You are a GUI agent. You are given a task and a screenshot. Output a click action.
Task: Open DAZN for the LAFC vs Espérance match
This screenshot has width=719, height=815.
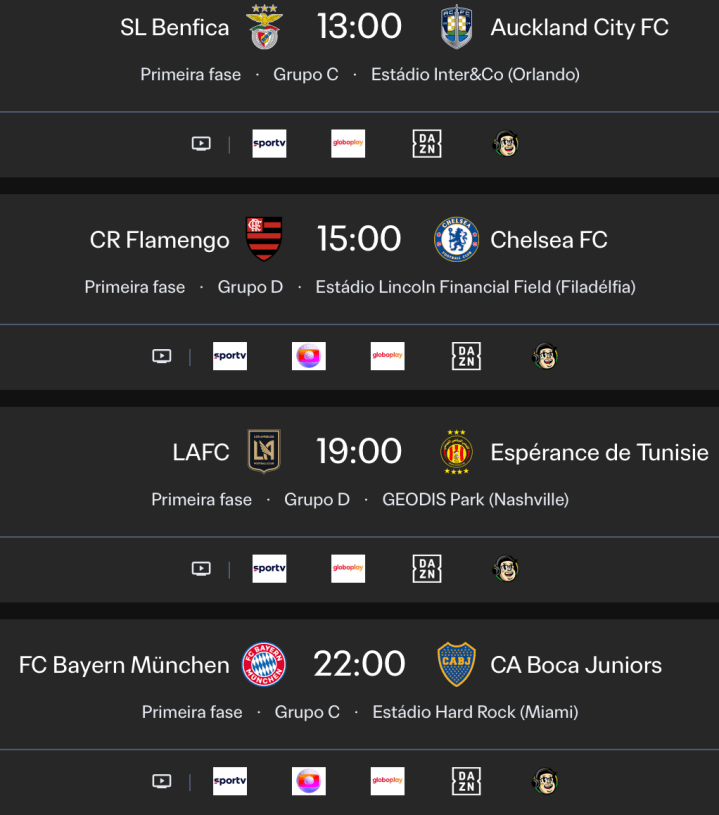(427, 569)
